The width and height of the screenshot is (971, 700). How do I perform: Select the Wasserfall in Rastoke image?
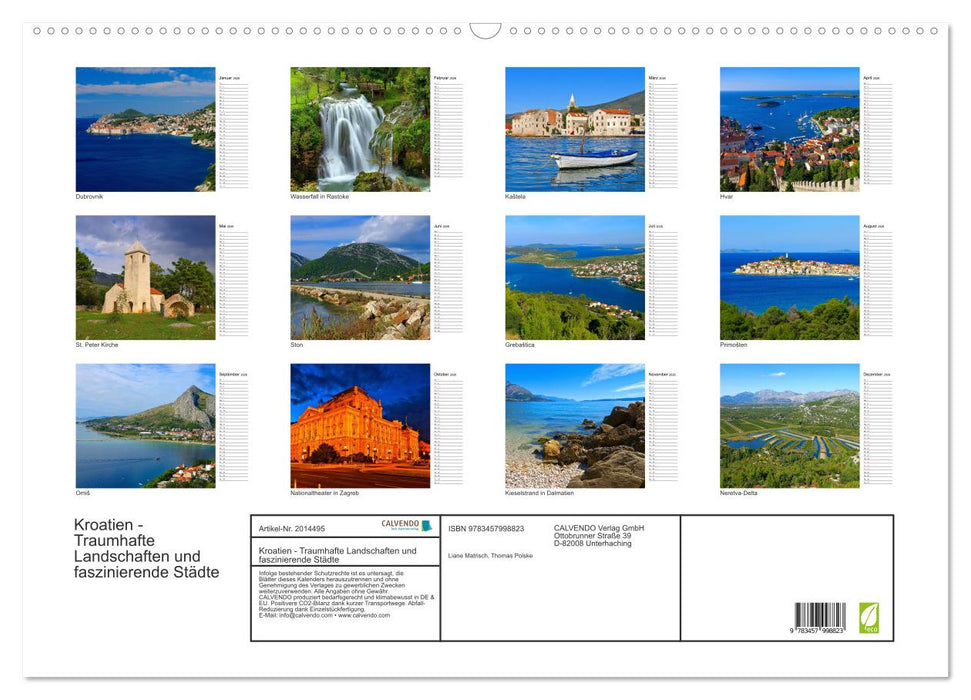pyautogui.click(x=357, y=128)
